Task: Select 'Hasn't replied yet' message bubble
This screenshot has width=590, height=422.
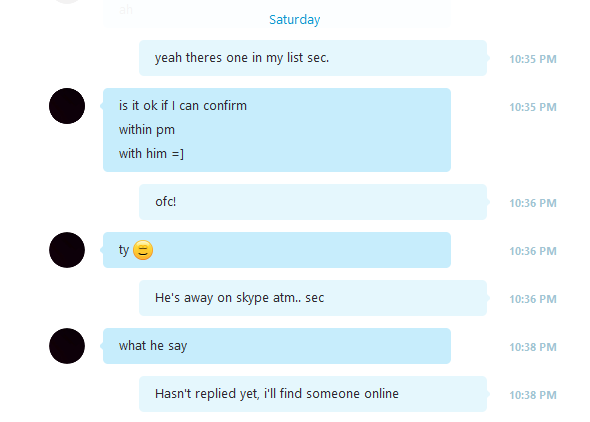Action: [x=313, y=394]
